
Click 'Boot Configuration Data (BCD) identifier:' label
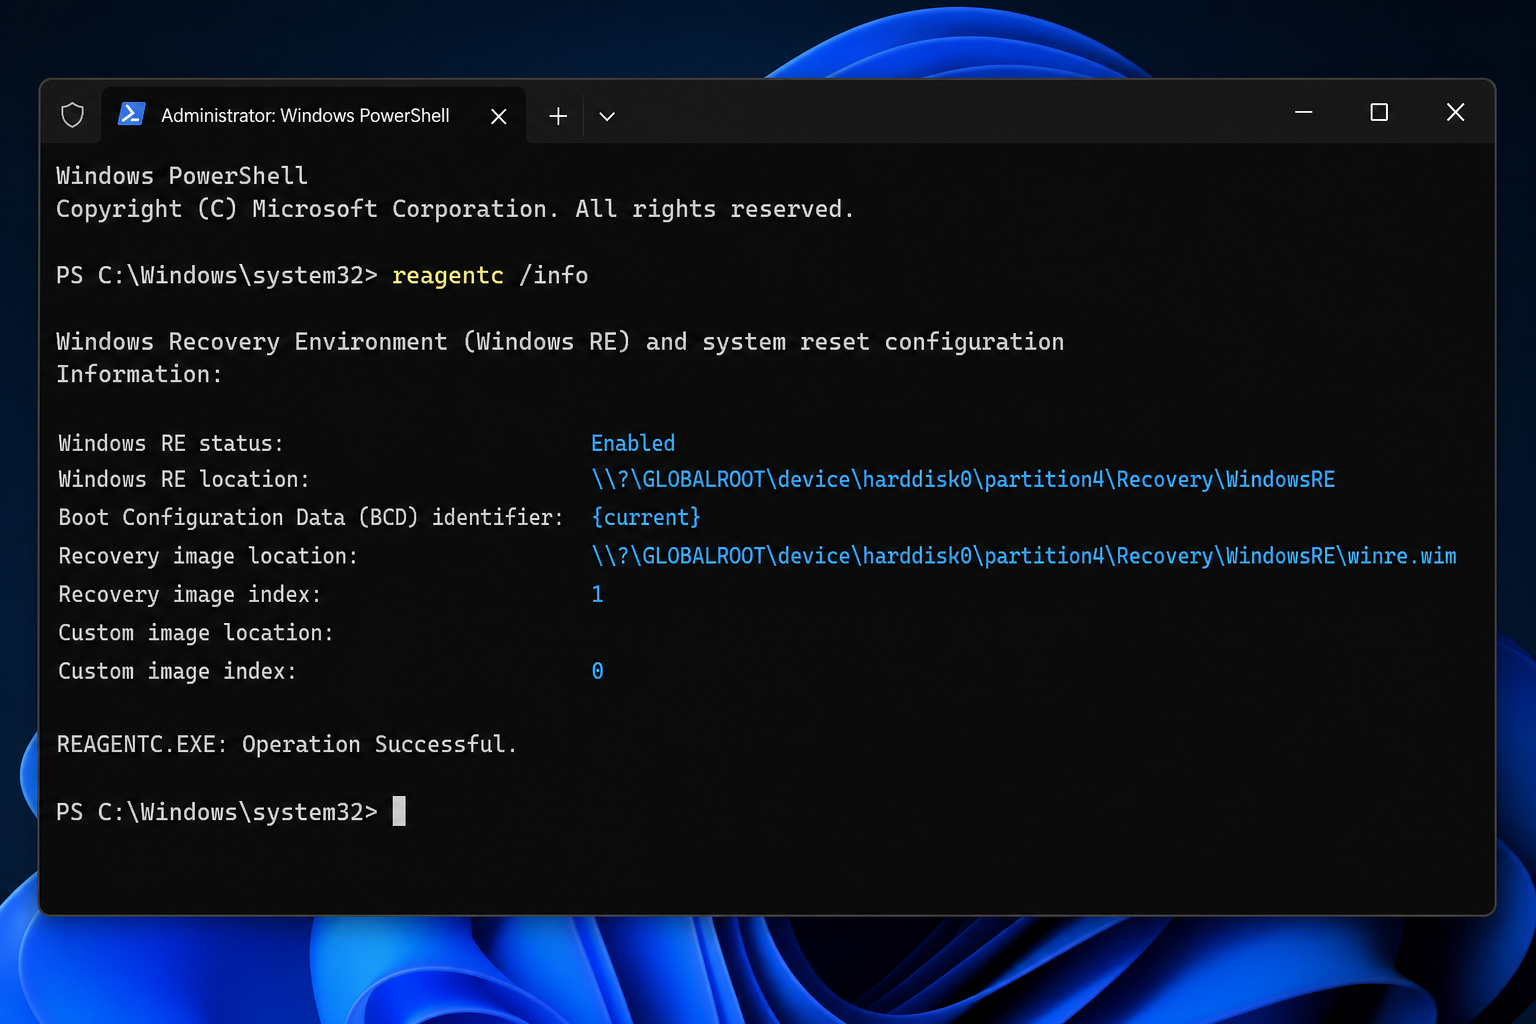[x=311, y=518]
